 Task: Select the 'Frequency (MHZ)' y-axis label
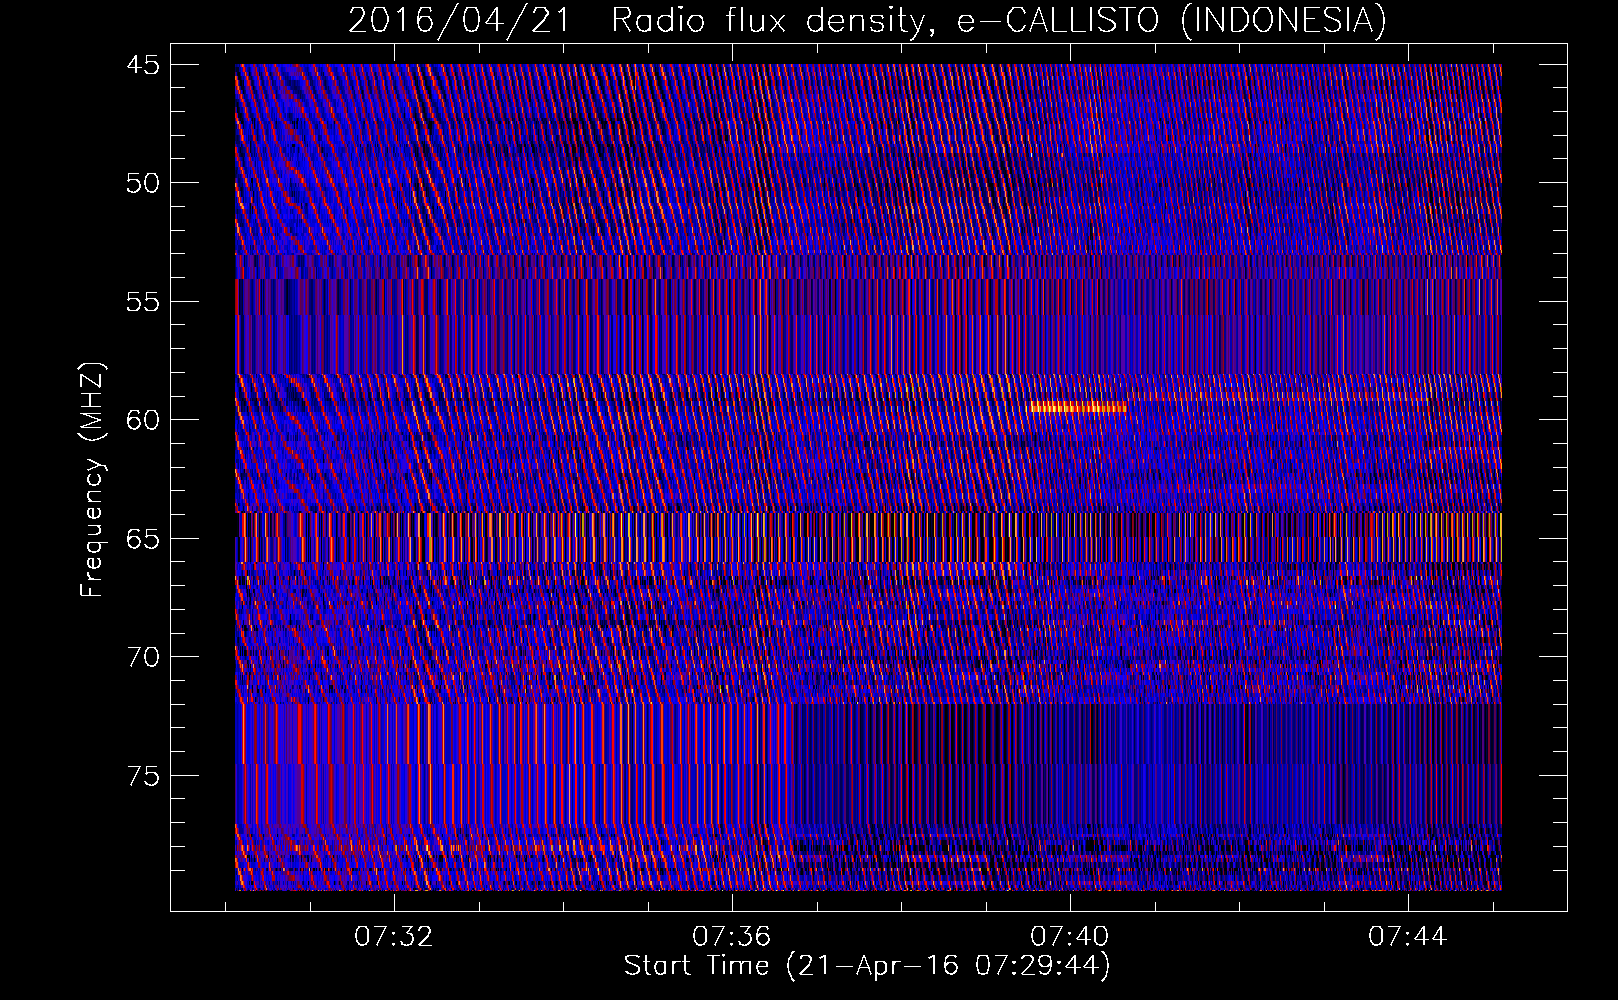(x=92, y=480)
